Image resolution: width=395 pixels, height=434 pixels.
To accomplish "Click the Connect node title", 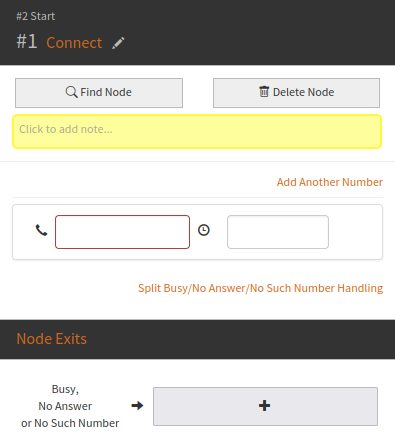I will coord(74,43).
